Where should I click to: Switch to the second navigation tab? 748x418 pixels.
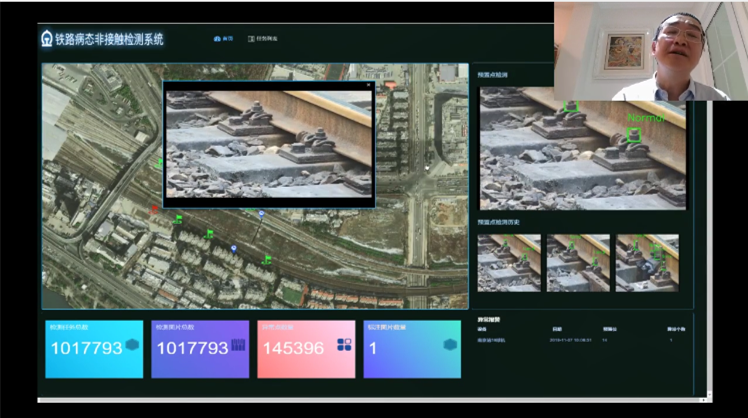263,39
